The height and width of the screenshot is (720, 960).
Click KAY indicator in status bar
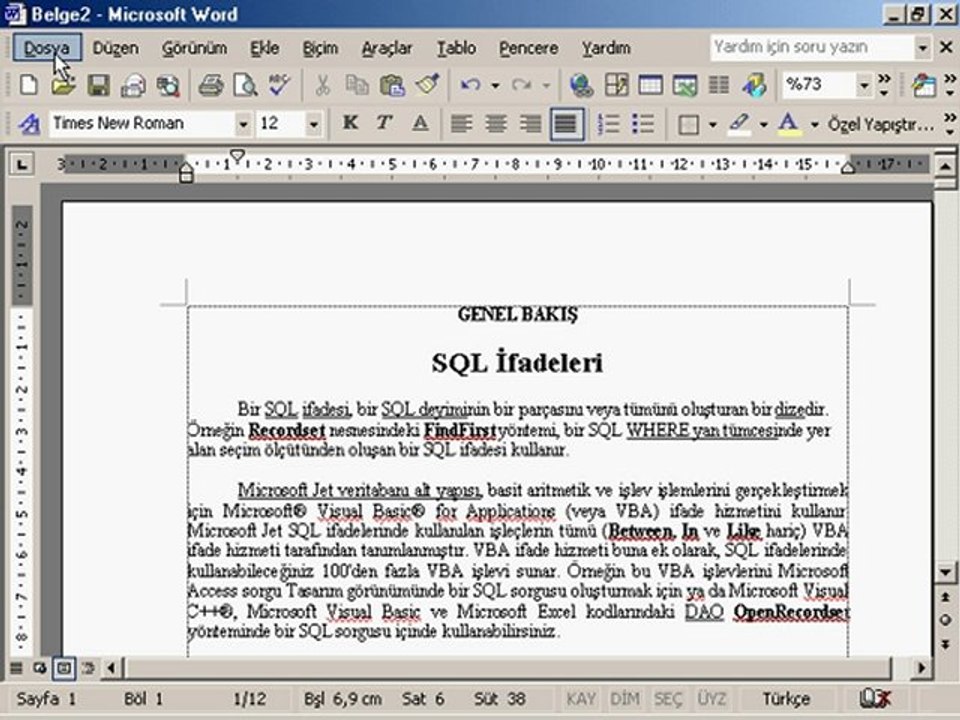(x=580, y=699)
